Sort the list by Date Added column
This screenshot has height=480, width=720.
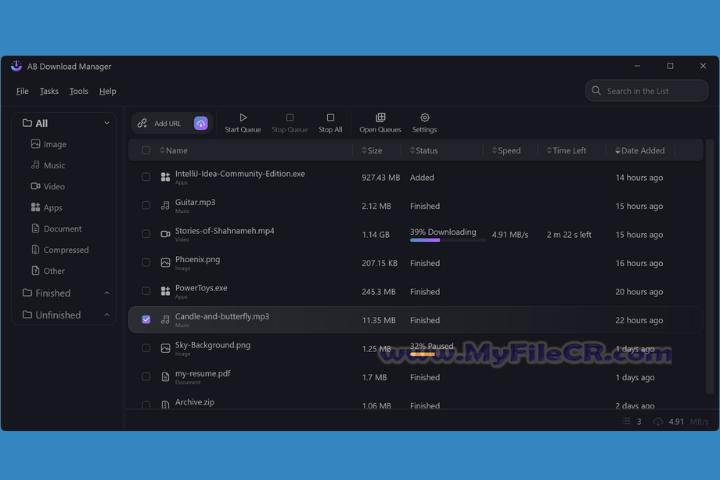pyautogui.click(x=640, y=150)
